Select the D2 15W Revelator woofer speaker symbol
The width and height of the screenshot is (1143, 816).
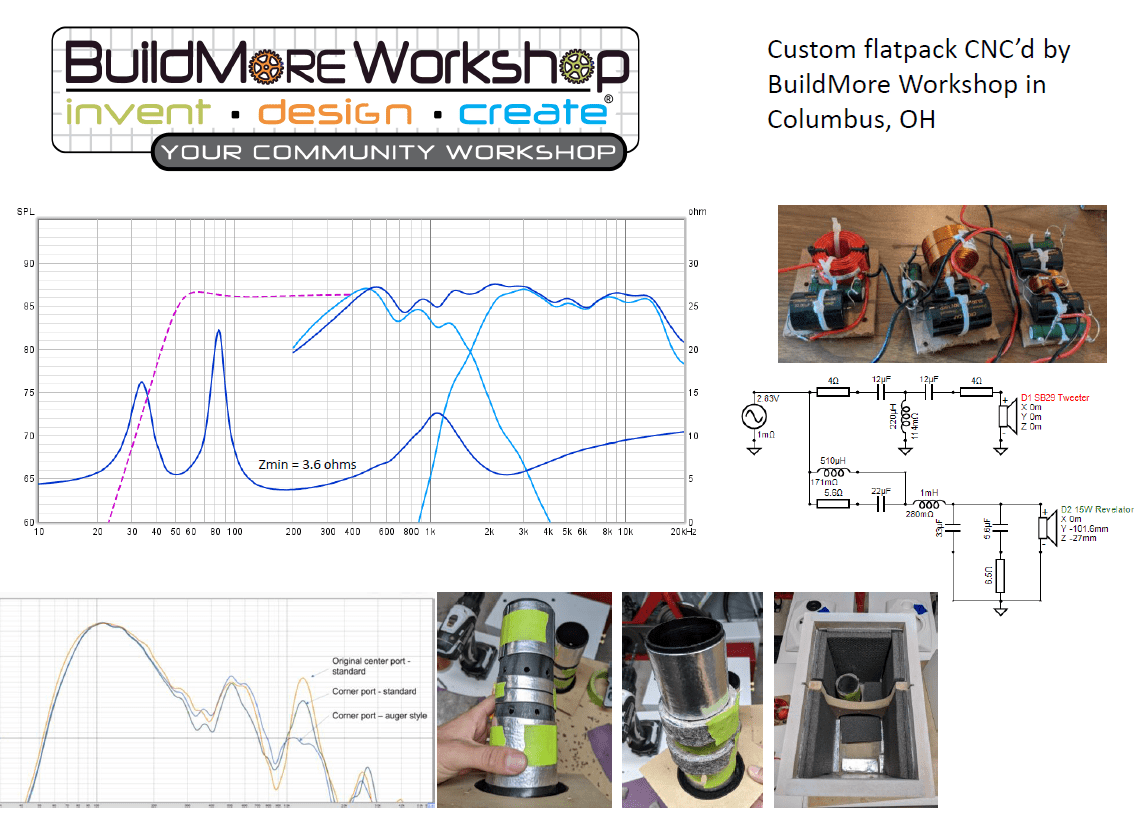point(1048,526)
